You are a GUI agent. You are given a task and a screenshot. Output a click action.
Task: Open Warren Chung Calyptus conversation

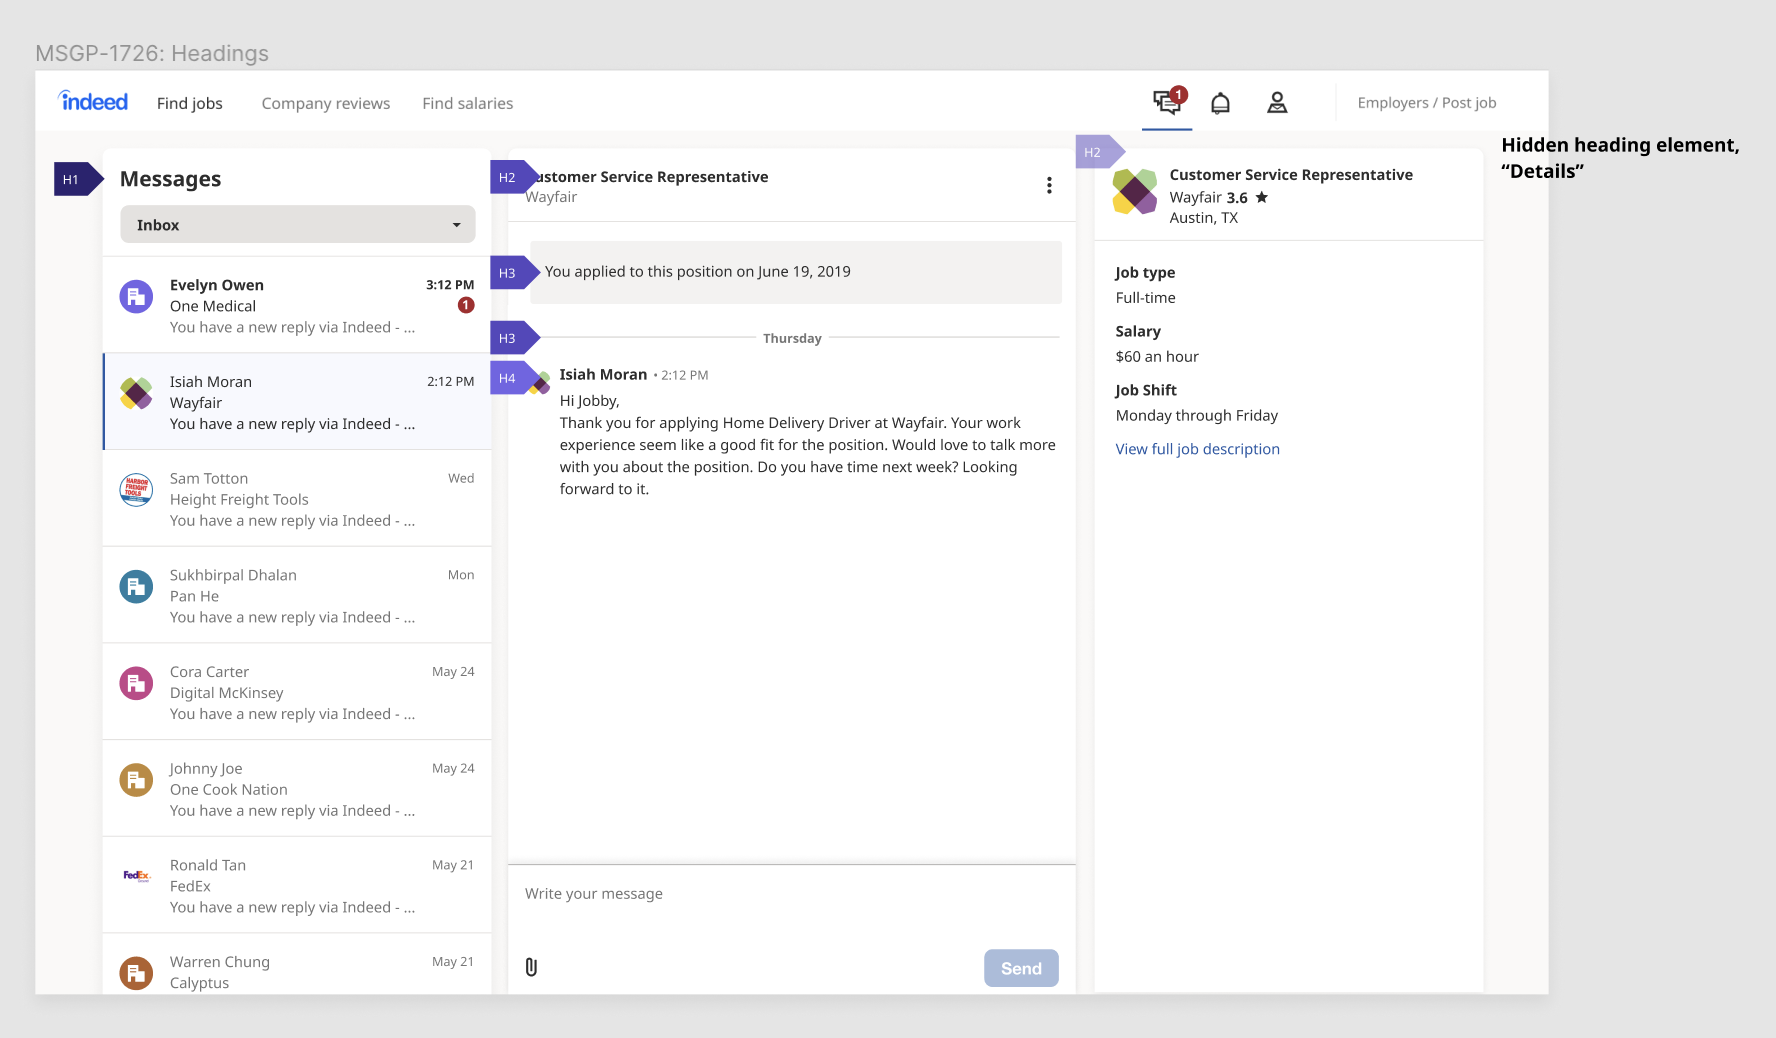(297, 964)
